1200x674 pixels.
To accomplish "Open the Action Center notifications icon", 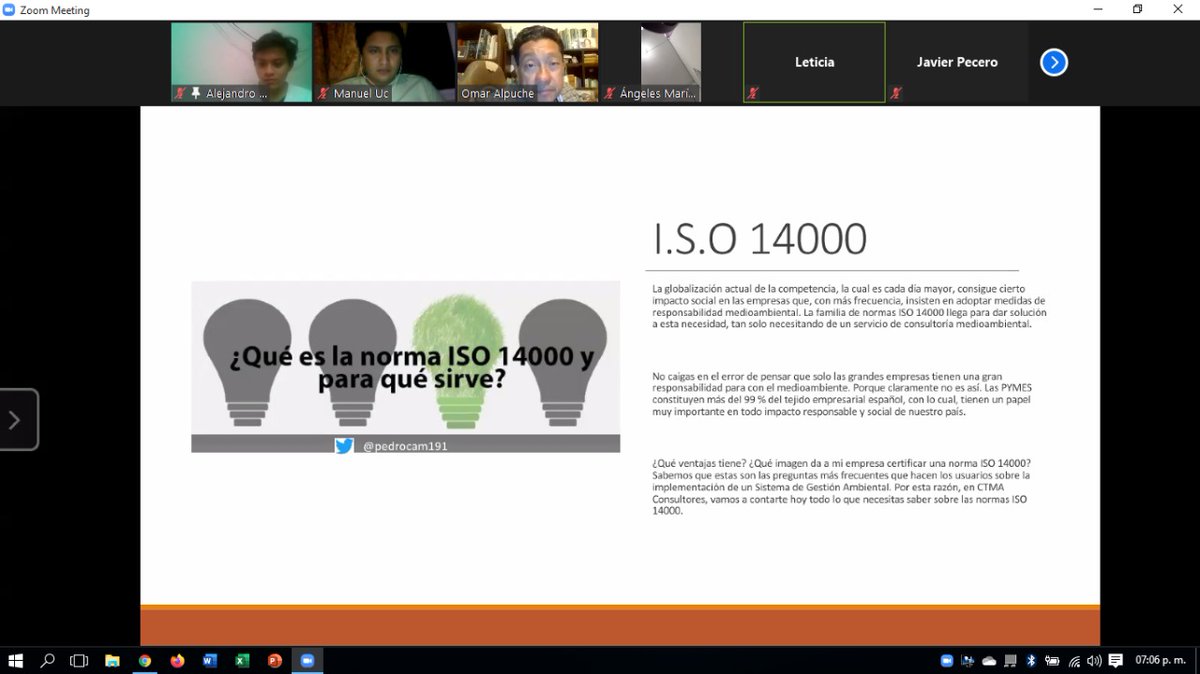I will [x=1116, y=661].
